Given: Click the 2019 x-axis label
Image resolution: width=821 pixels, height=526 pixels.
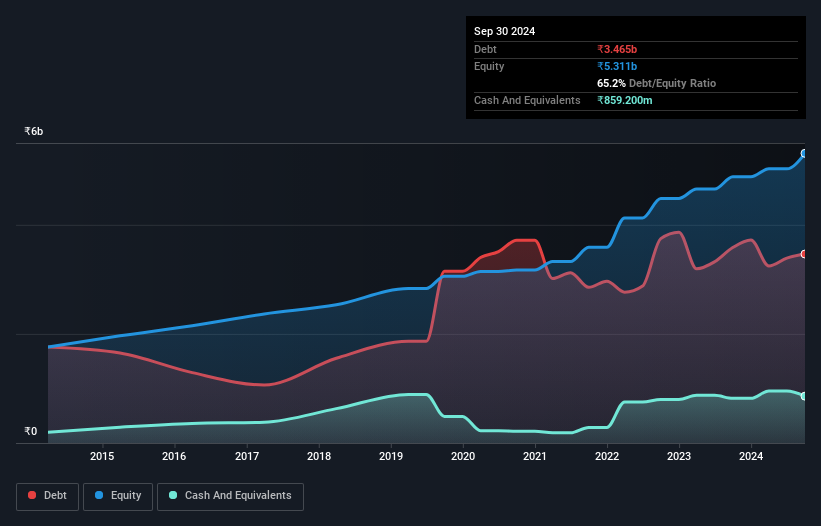Looking at the screenshot, I should (x=391, y=456).
